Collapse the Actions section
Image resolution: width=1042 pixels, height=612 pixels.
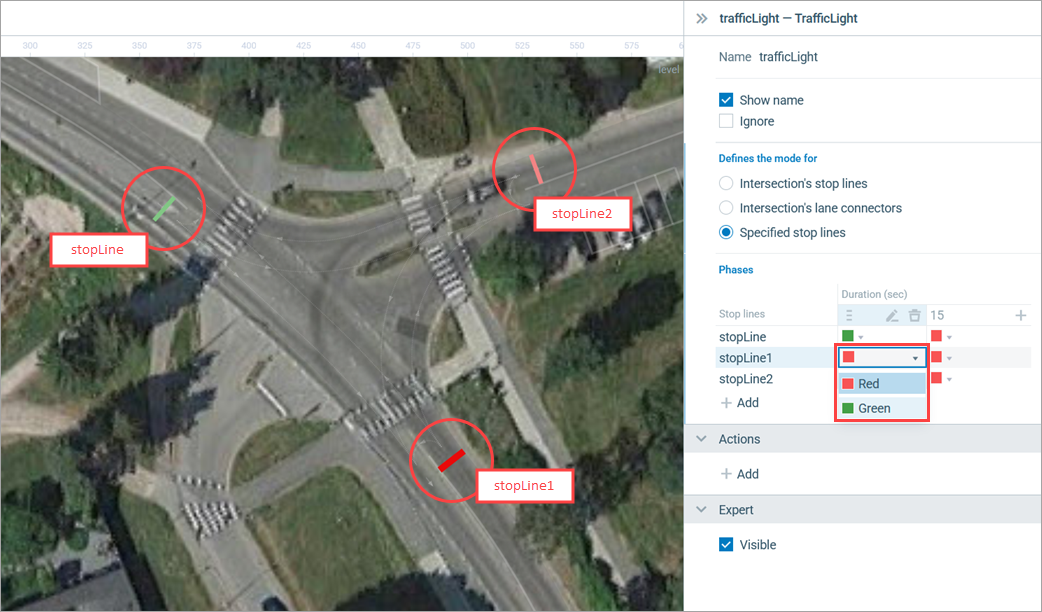pyautogui.click(x=700, y=439)
